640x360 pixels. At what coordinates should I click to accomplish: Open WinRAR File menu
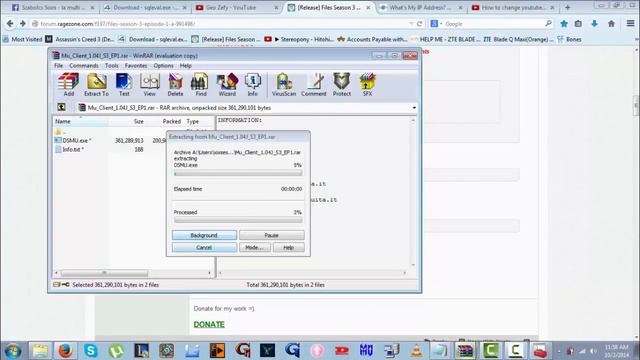59,66
